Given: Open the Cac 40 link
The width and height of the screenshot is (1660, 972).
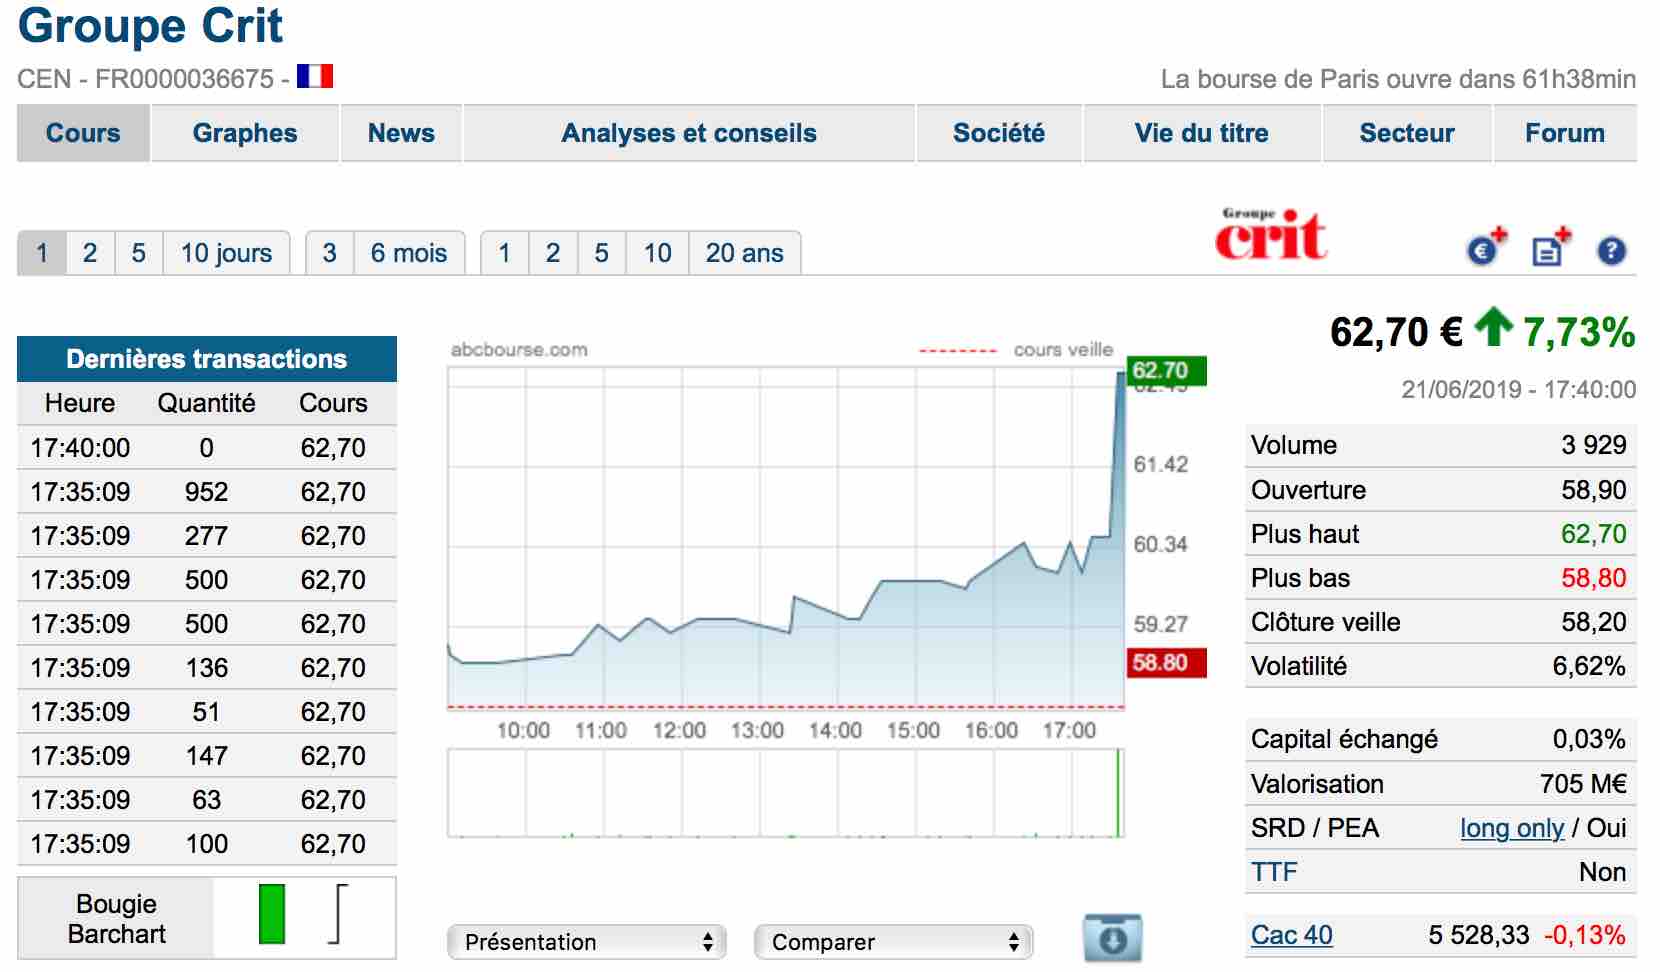Looking at the screenshot, I should 1292,935.
